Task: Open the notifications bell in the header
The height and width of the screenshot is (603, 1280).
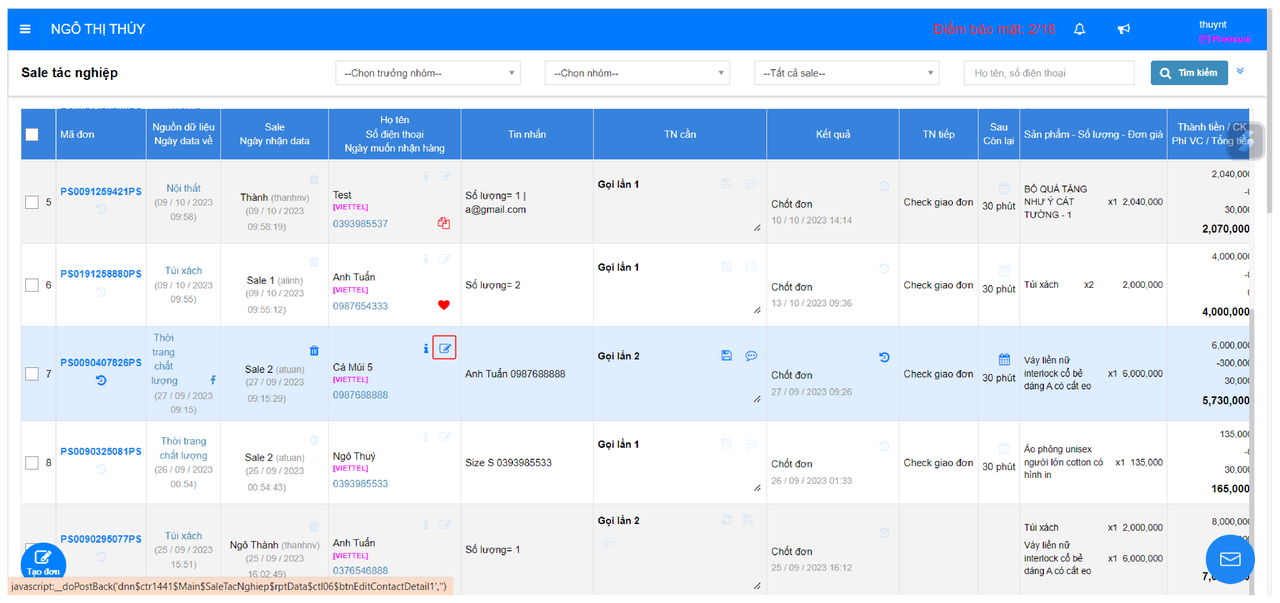Action: tap(1080, 29)
